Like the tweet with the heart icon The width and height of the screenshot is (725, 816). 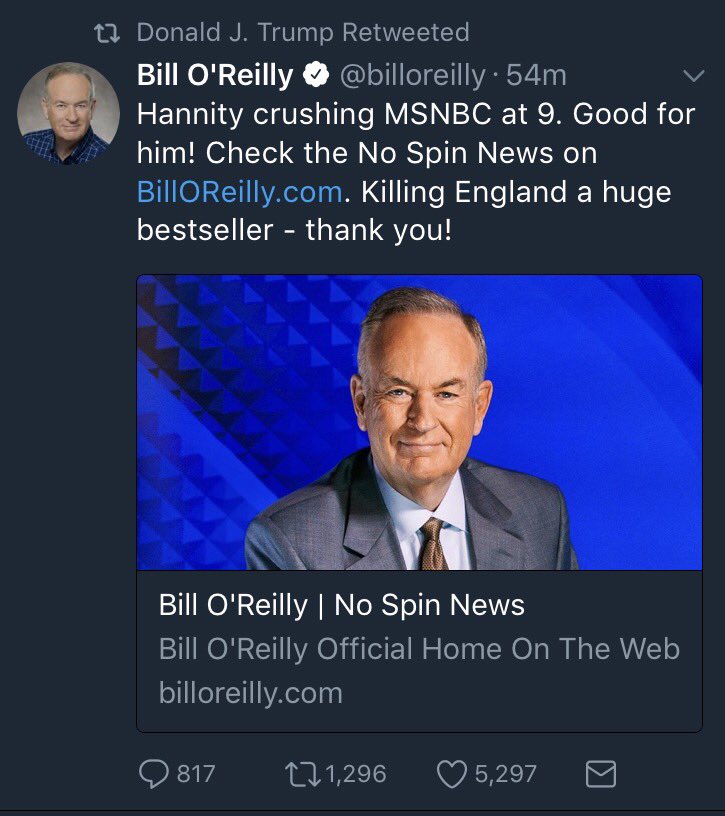click(x=452, y=773)
